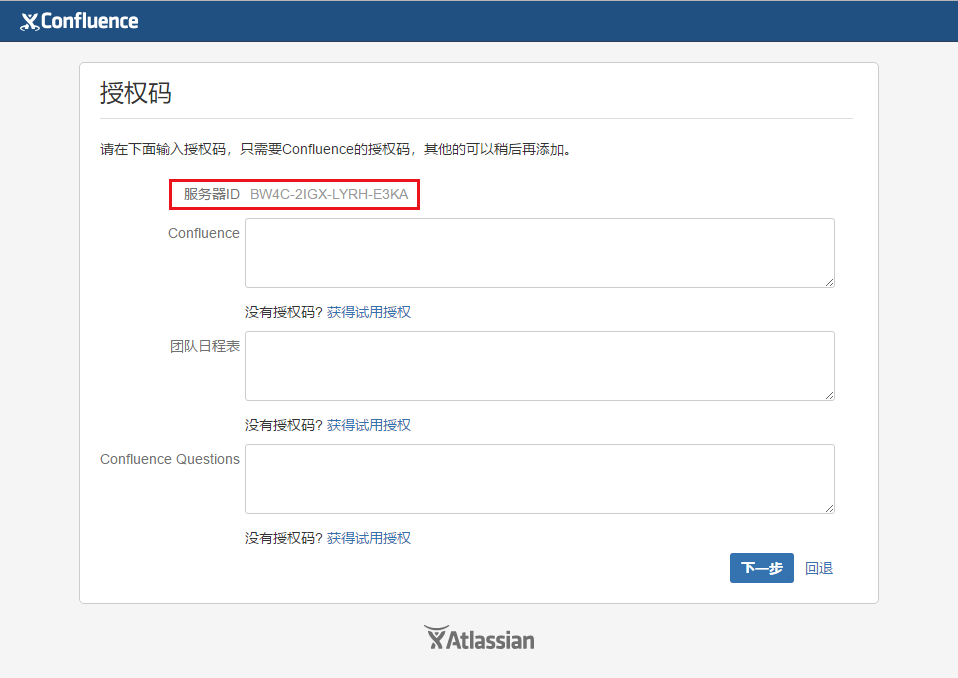The width and height of the screenshot is (958, 678).
Task: Focus the 团队日程表 license key textarea
Action: (539, 366)
